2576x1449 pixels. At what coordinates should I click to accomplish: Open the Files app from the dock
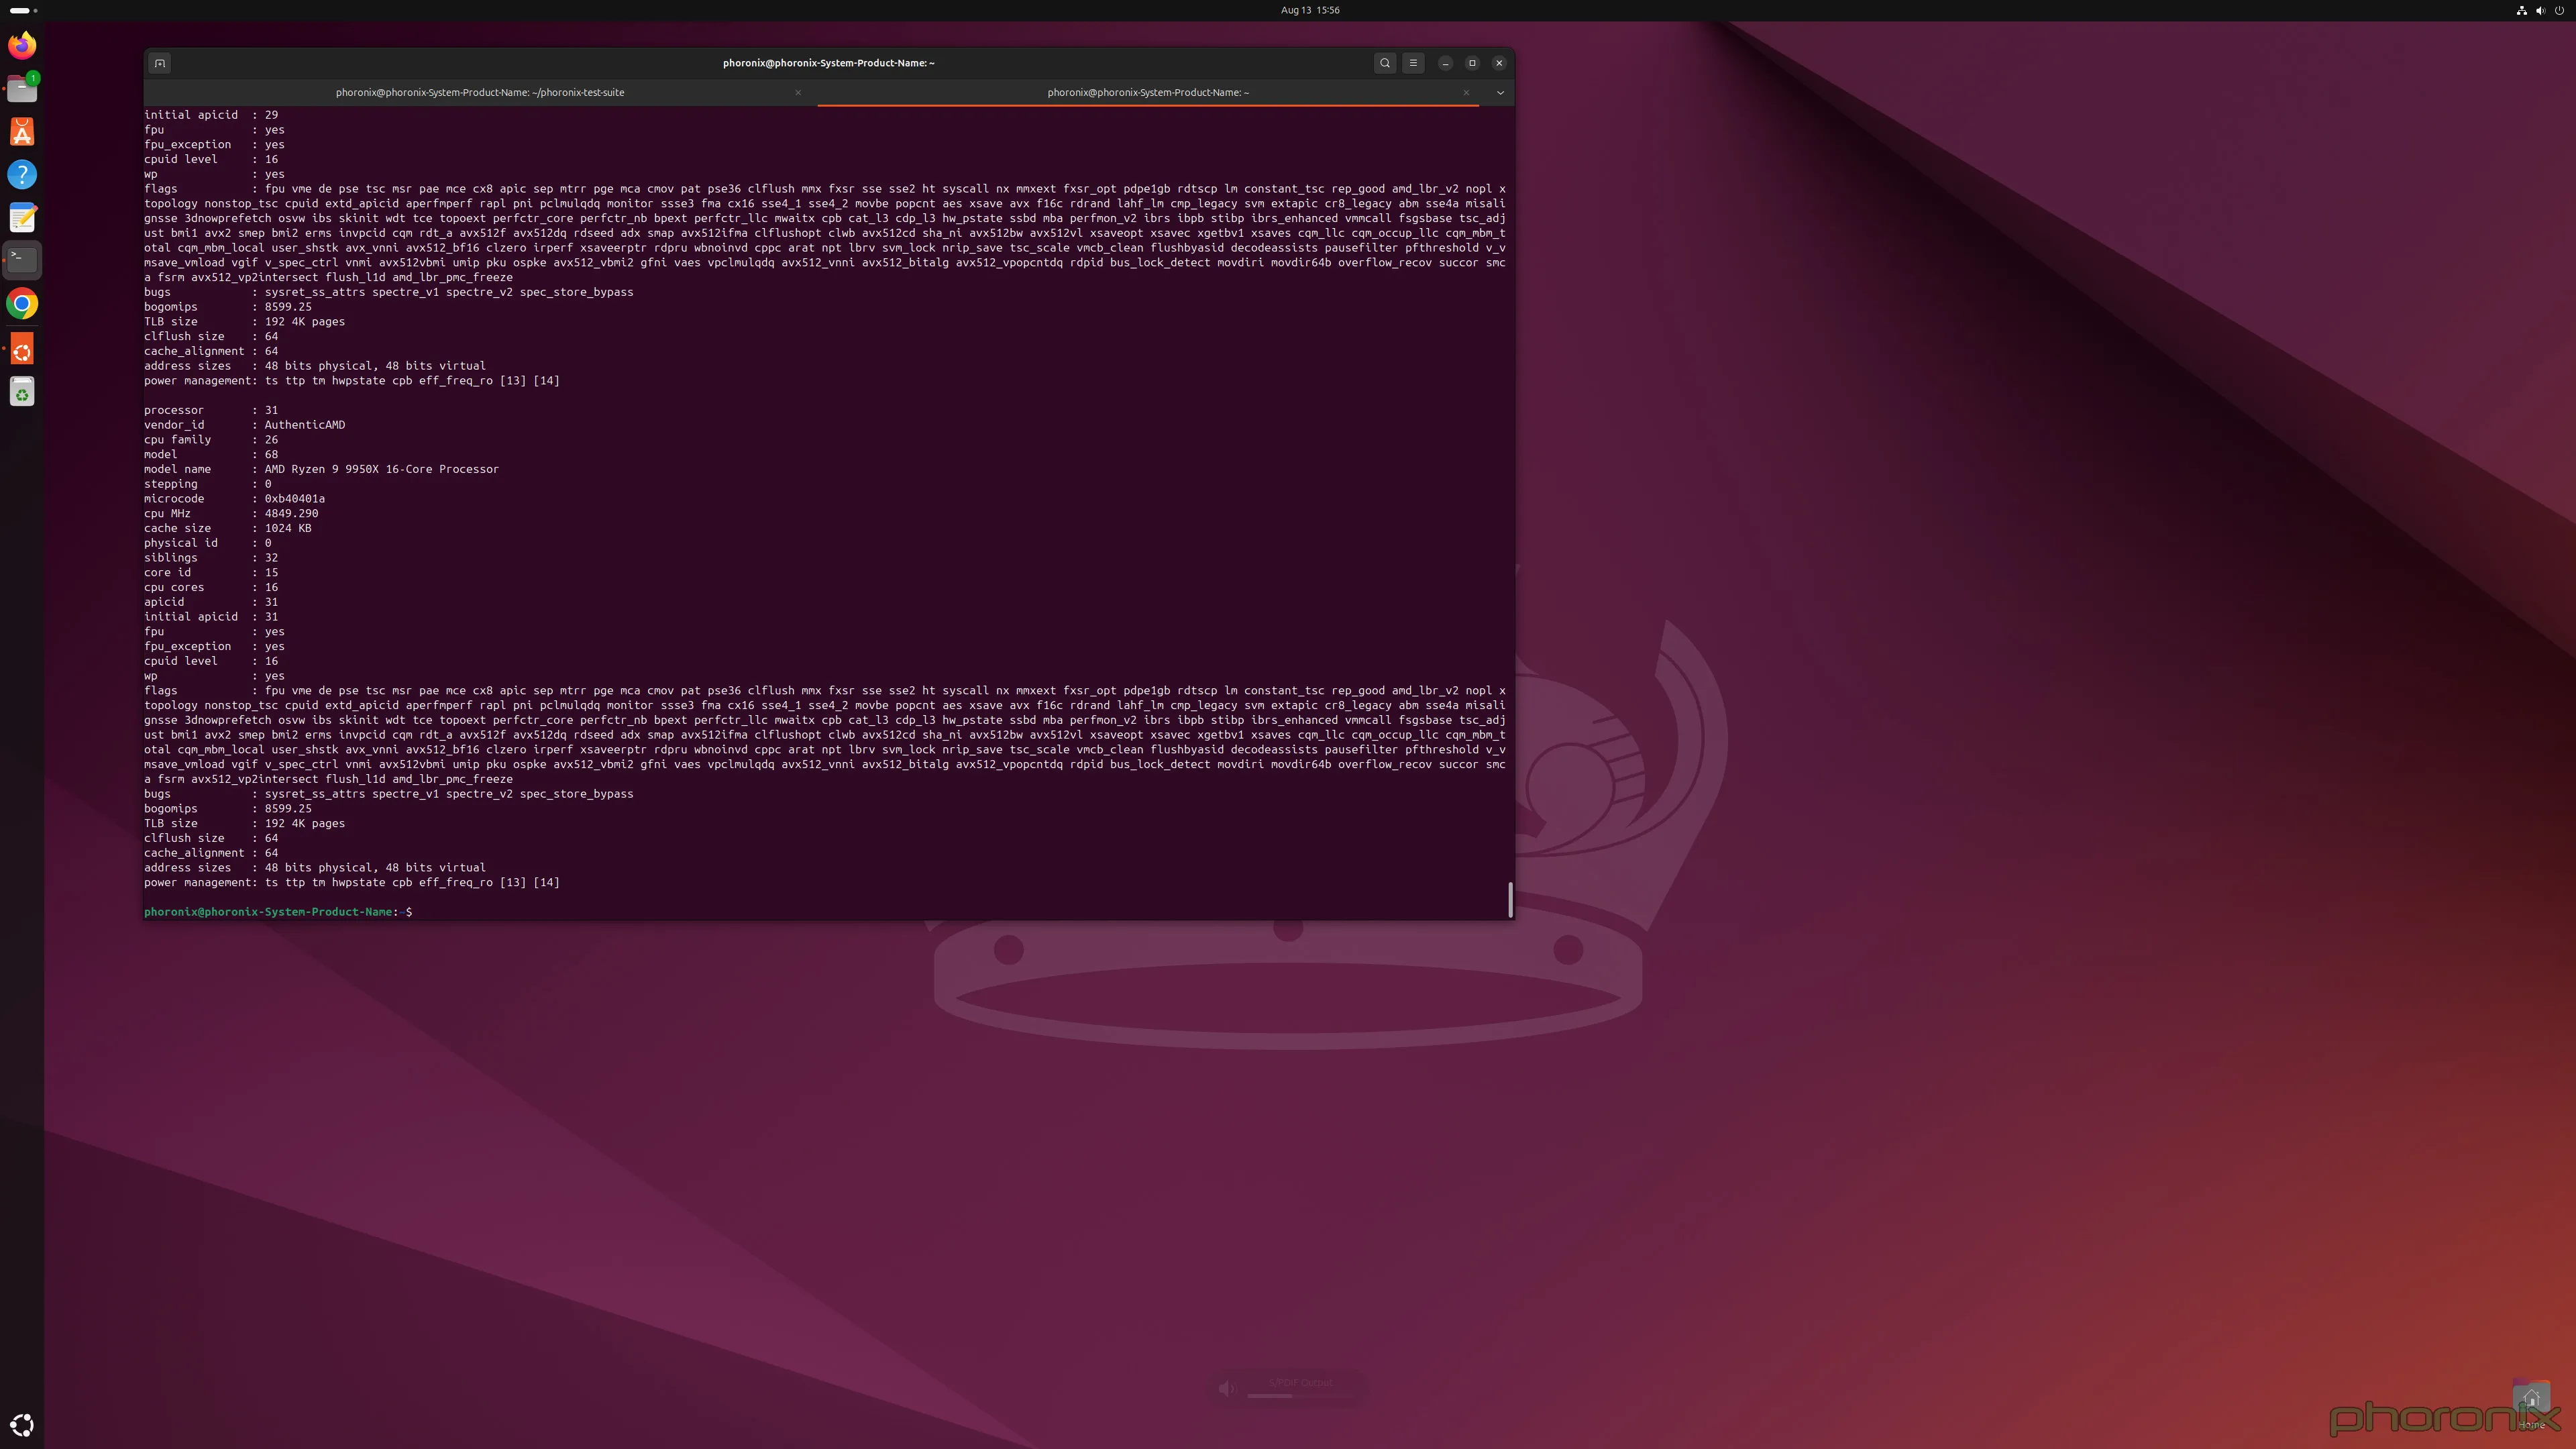(x=22, y=88)
